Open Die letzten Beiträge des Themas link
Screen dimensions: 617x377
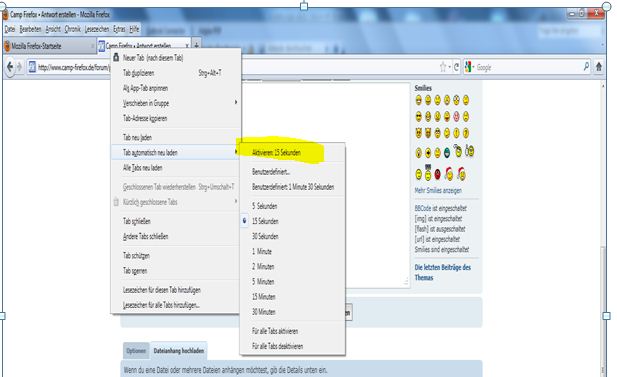coord(443,272)
